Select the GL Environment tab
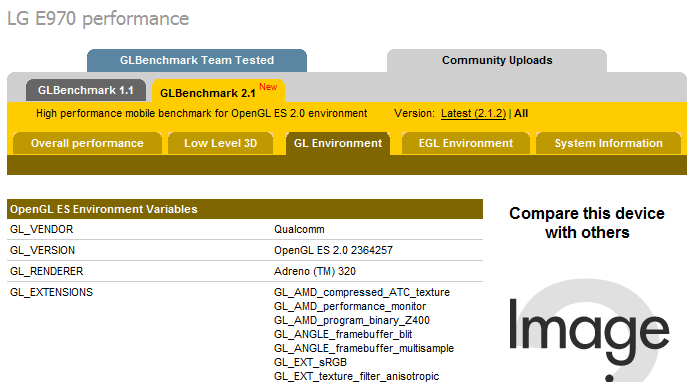This screenshot has width=692, height=382. 338,143
